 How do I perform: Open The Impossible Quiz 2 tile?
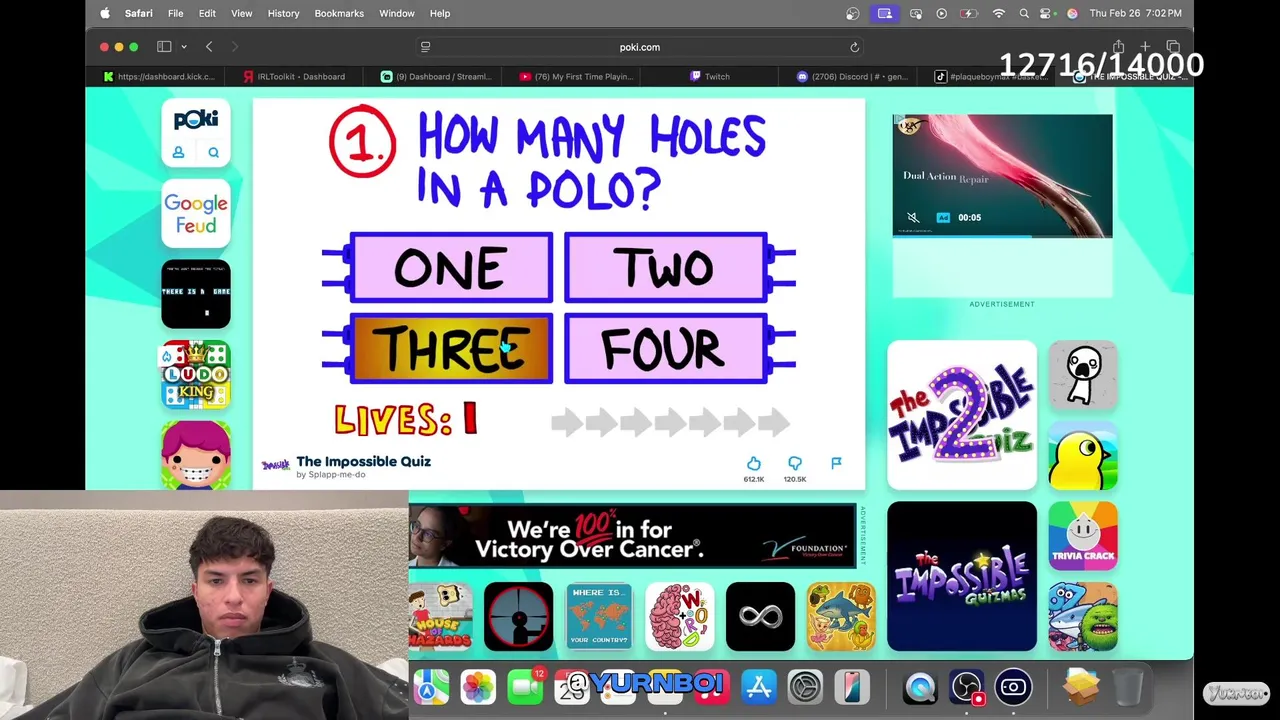tap(962, 415)
